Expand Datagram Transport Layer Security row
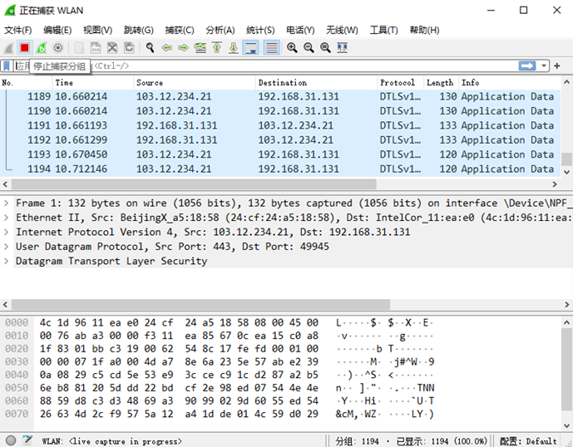This screenshot has width=573, height=447. [x=6, y=261]
